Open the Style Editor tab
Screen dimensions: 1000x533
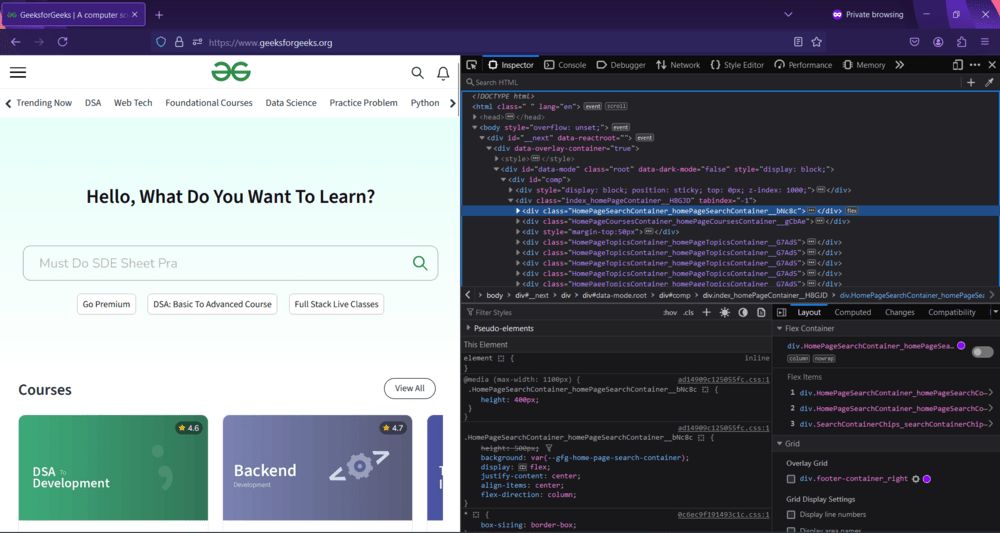(737, 65)
